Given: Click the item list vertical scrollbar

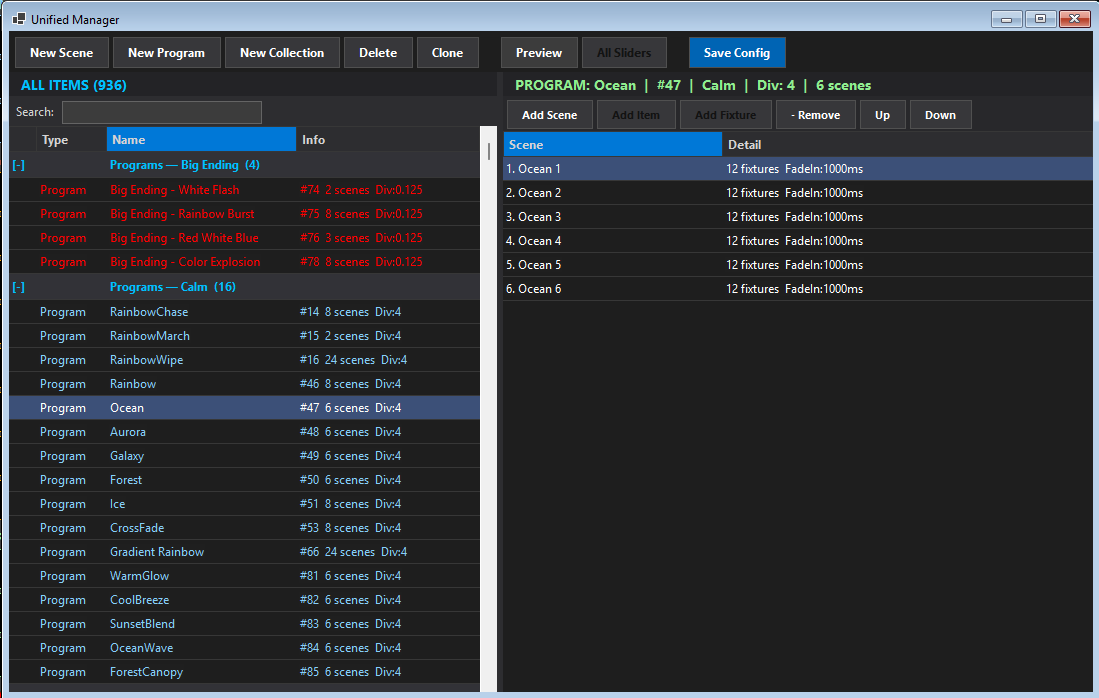Looking at the screenshot, I should pyautogui.click(x=489, y=400).
